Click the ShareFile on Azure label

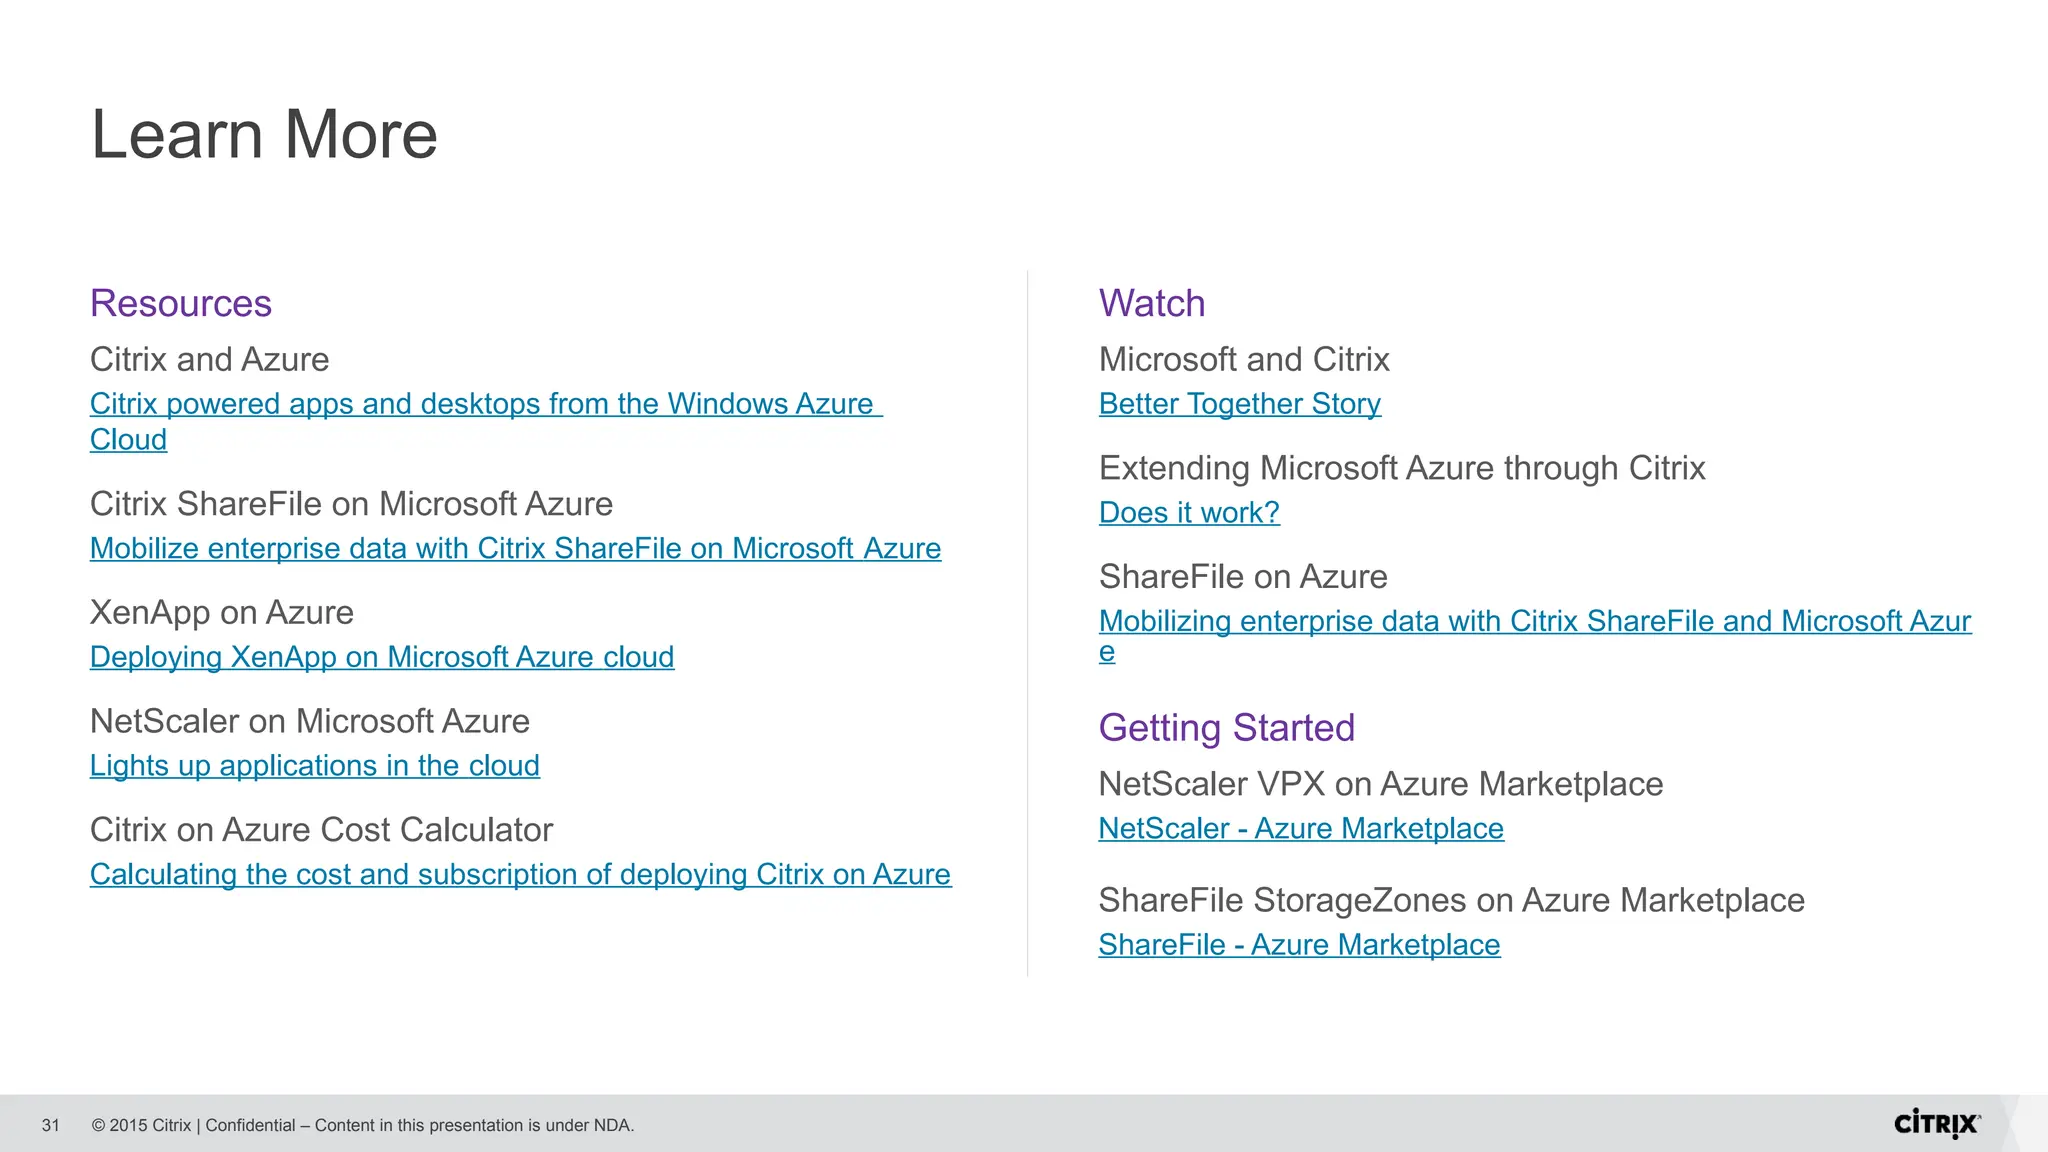pos(1243,577)
